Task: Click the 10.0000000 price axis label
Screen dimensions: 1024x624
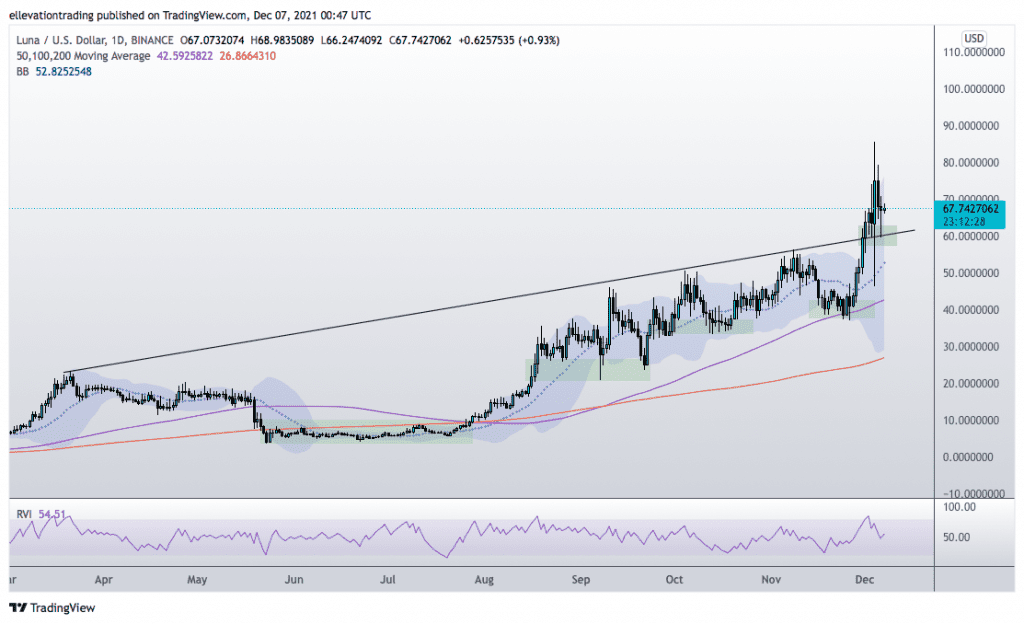Action: point(971,420)
